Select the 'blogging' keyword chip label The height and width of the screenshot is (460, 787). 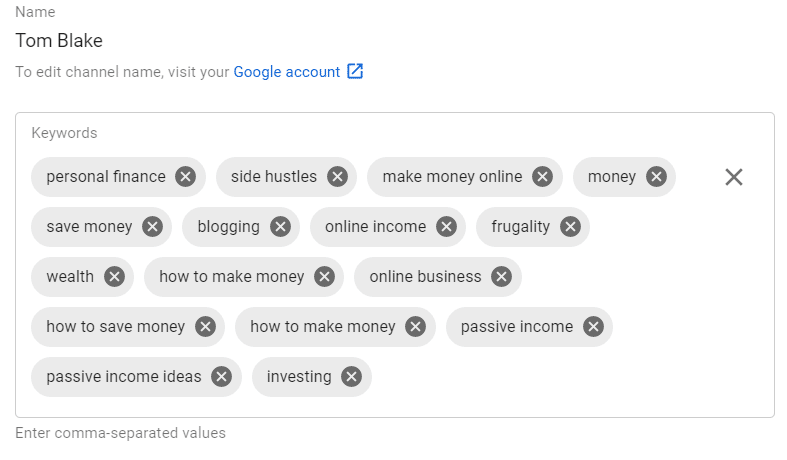(x=228, y=226)
